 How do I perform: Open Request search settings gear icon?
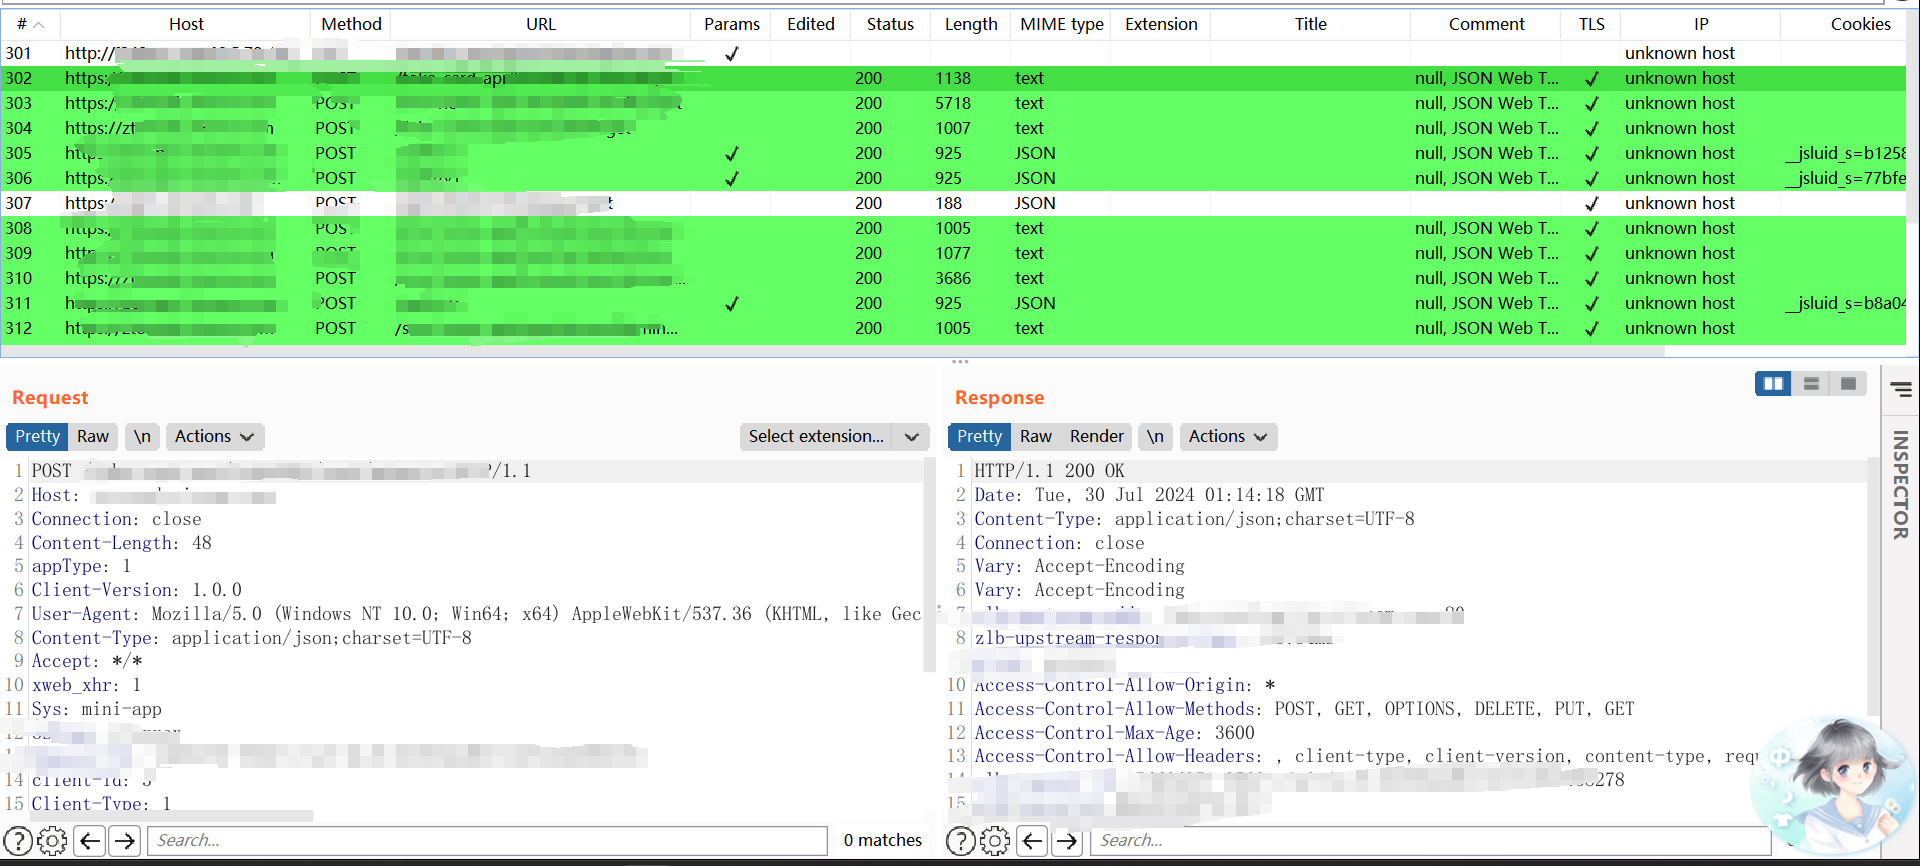(x=52, y=841)
